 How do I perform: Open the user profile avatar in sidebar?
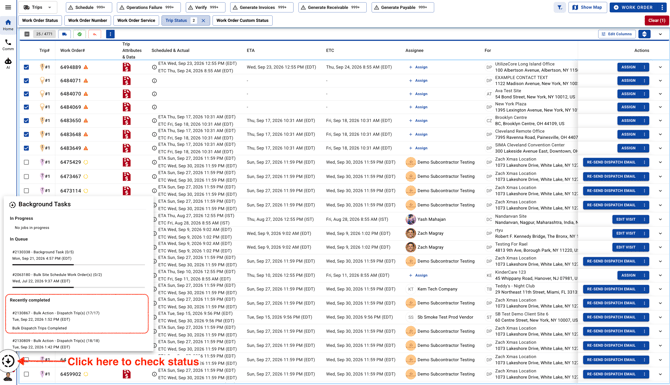click(8, 376)
